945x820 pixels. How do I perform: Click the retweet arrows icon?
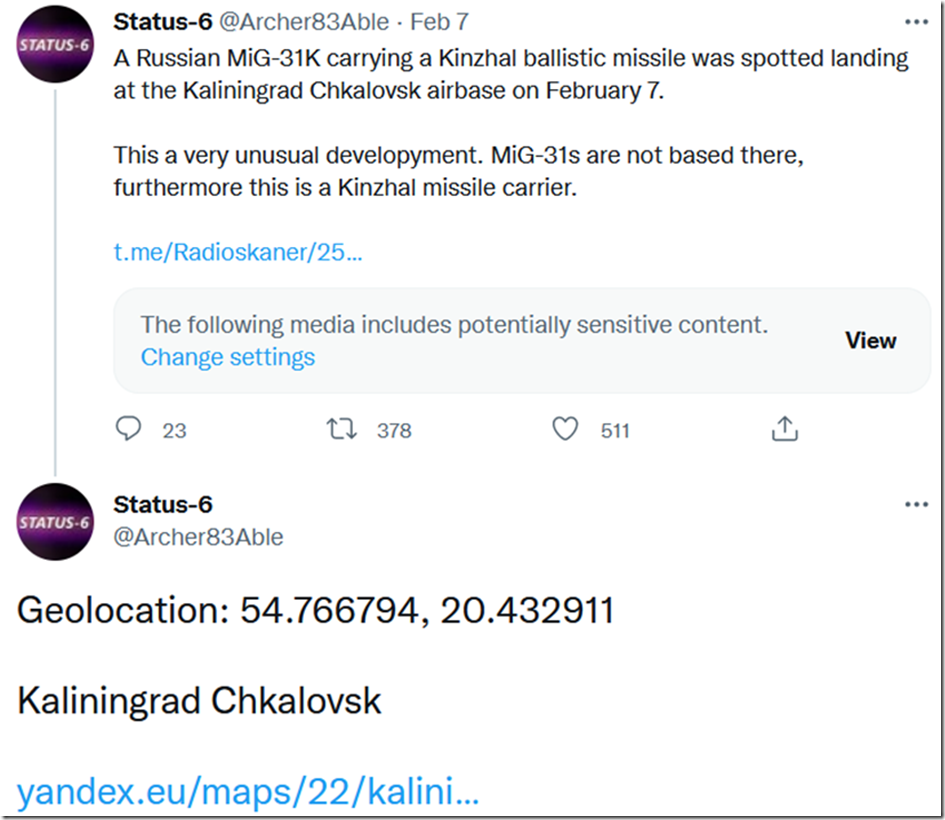pyautogui.click(x=342, y=429)
